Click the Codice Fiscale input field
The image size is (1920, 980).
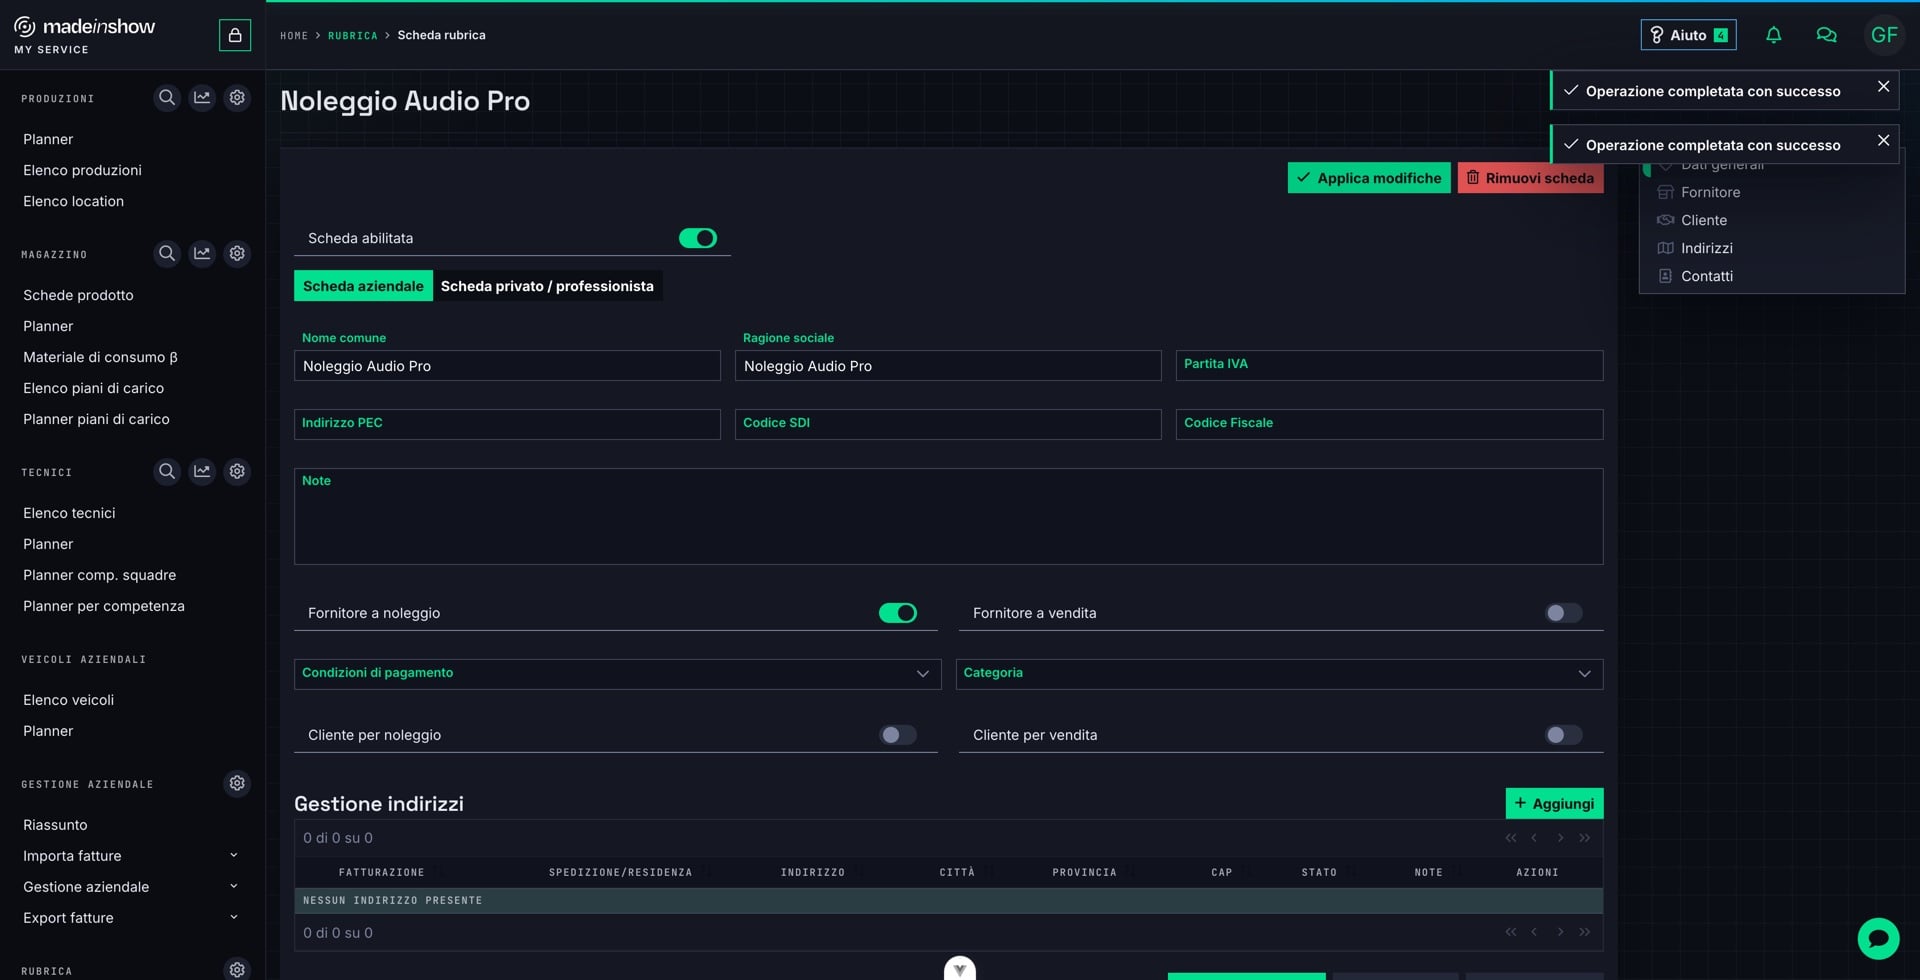point(1389,424)
